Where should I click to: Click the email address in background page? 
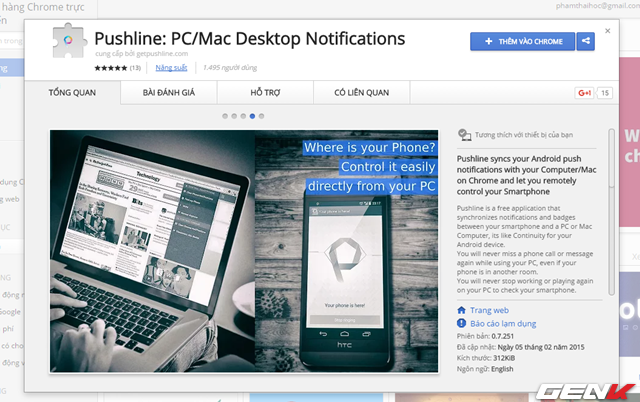tap(598, 6)
